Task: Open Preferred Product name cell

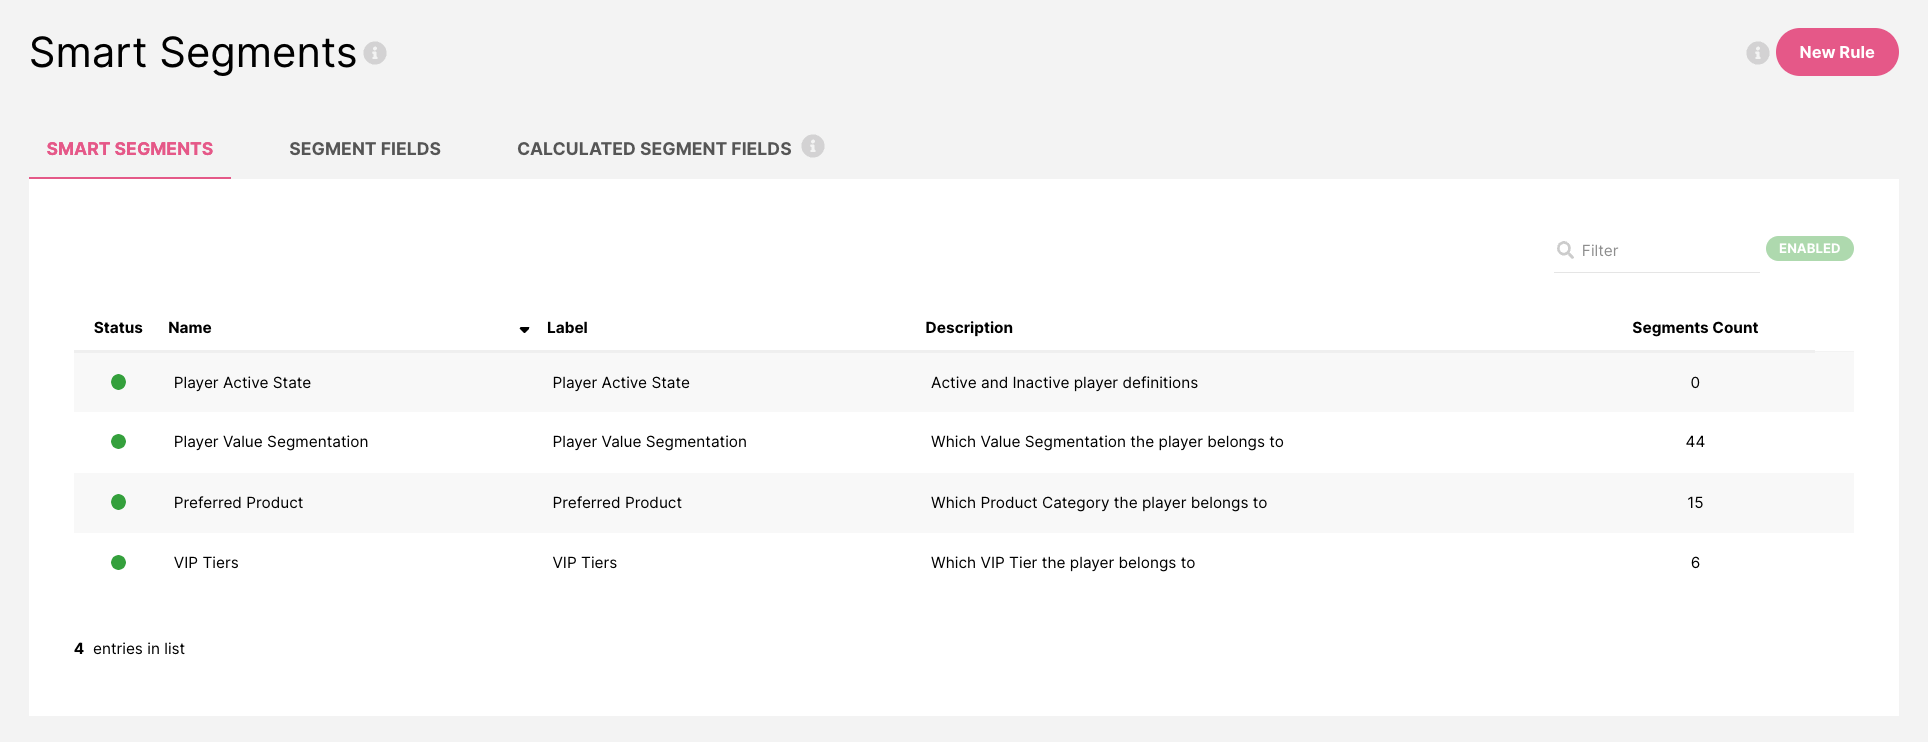Action: (238, 502)
